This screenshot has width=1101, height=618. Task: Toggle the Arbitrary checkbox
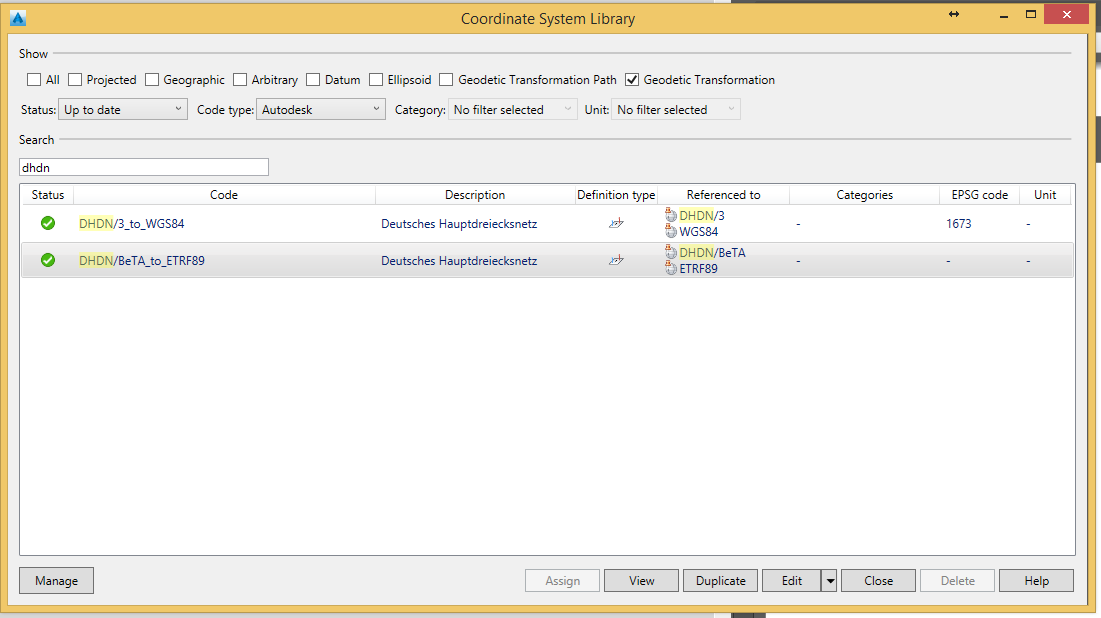pos(240,79)
